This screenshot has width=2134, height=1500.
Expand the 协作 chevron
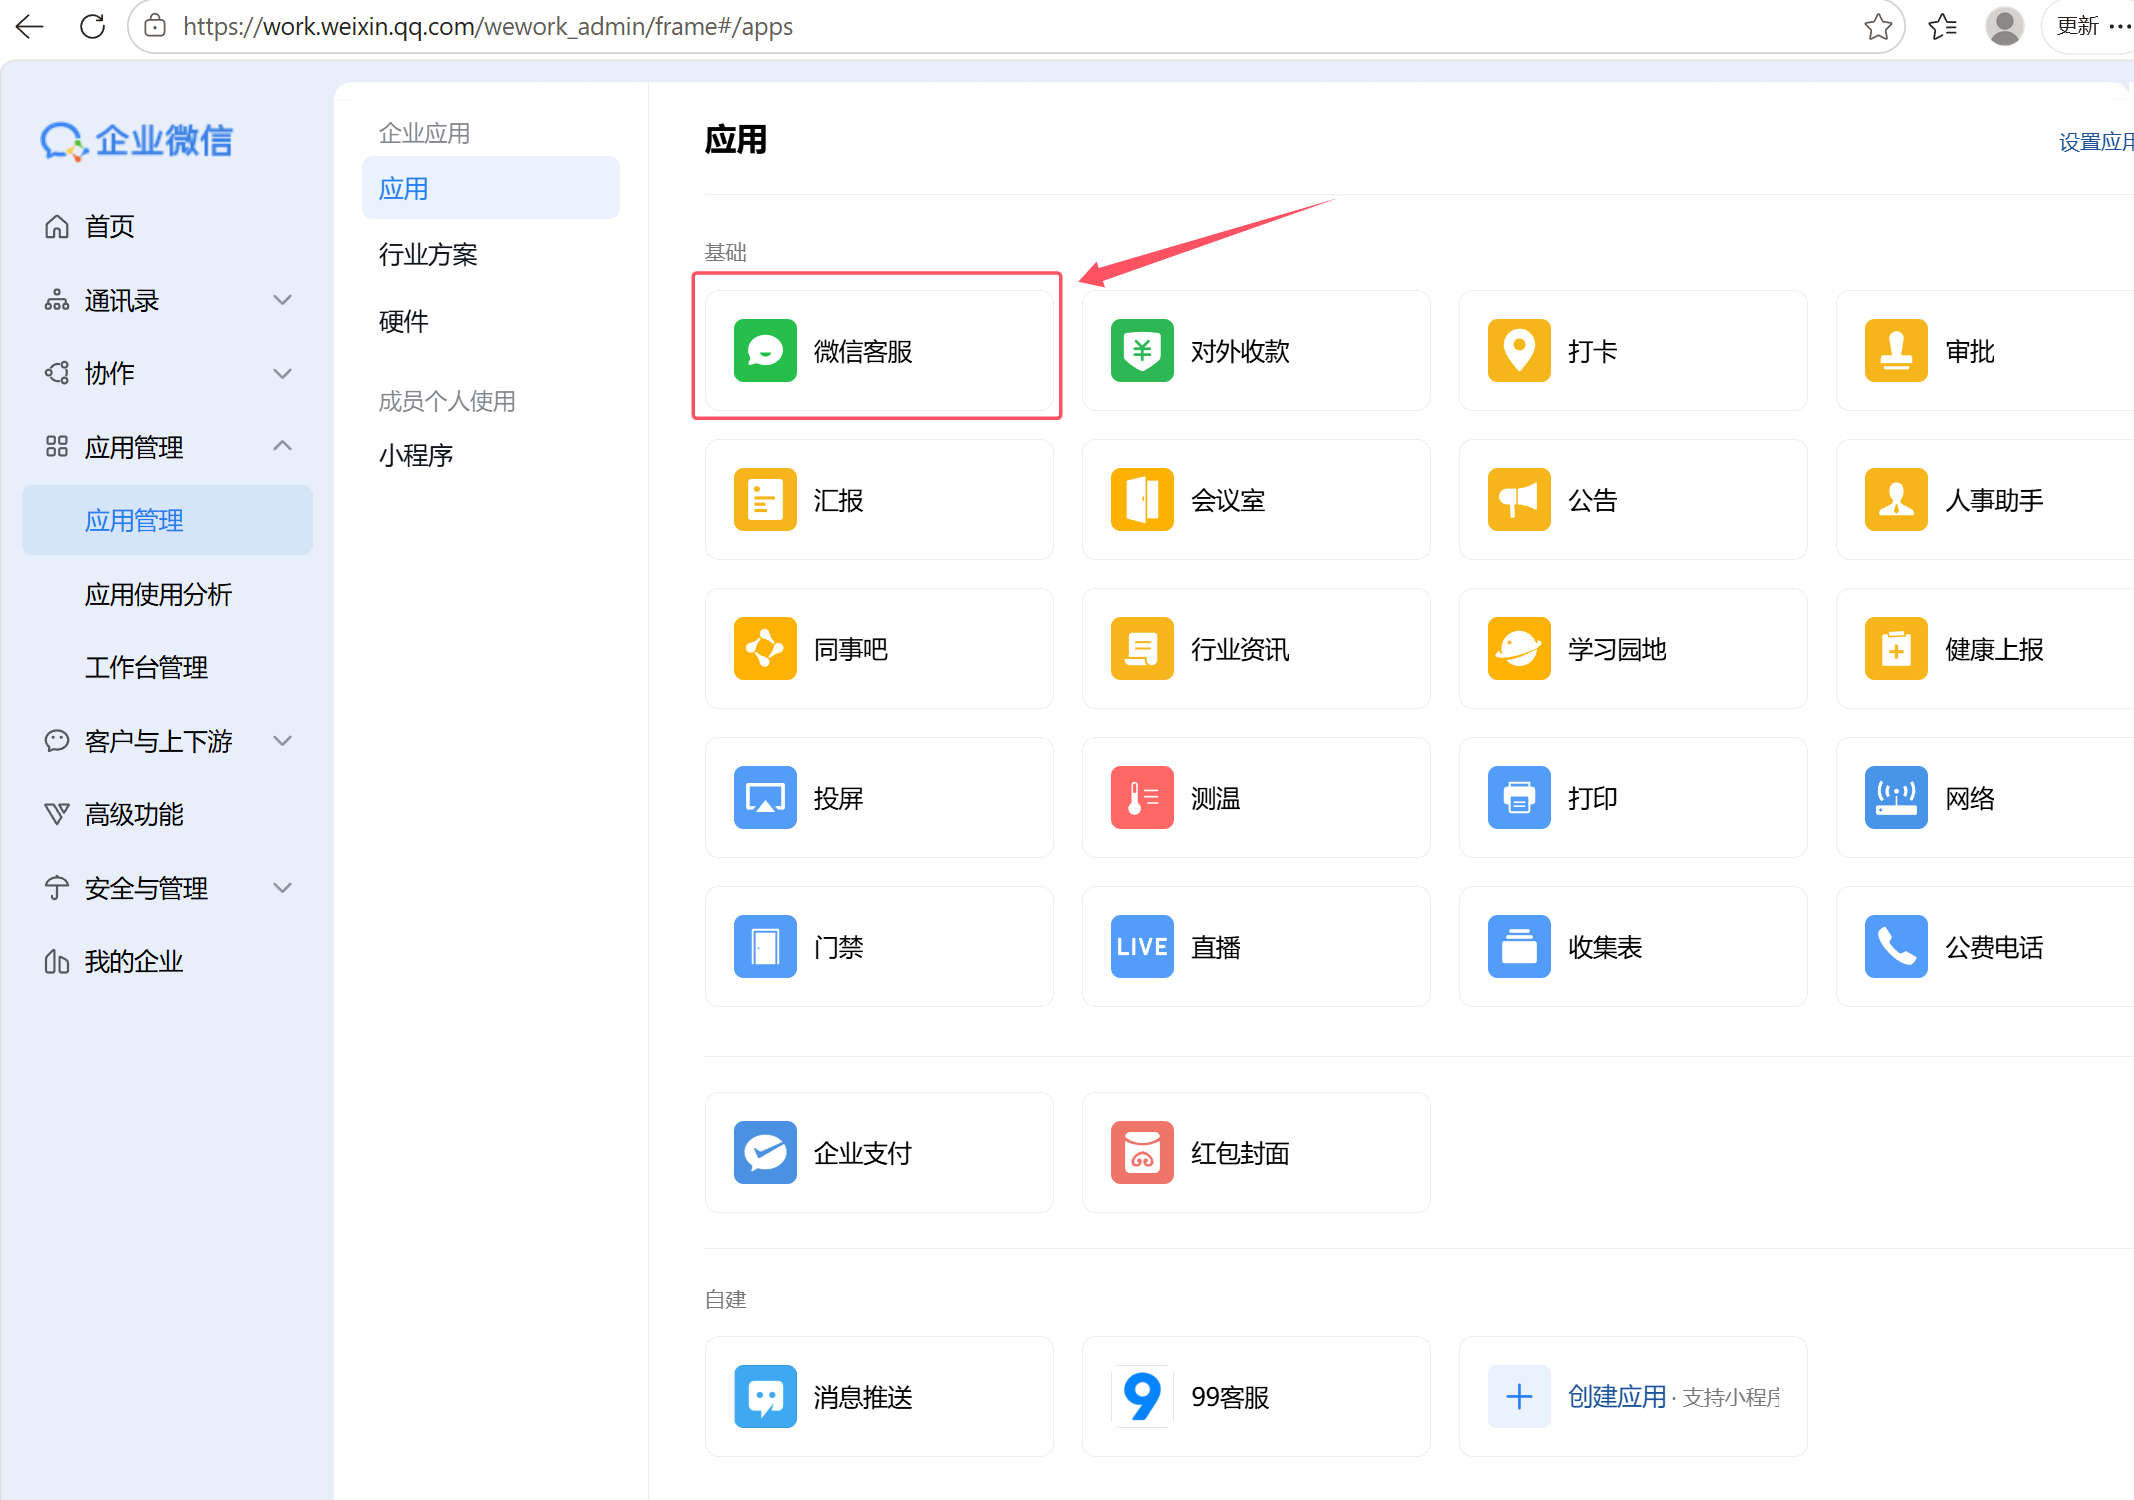pyautogui.click(x=283, y=374)
